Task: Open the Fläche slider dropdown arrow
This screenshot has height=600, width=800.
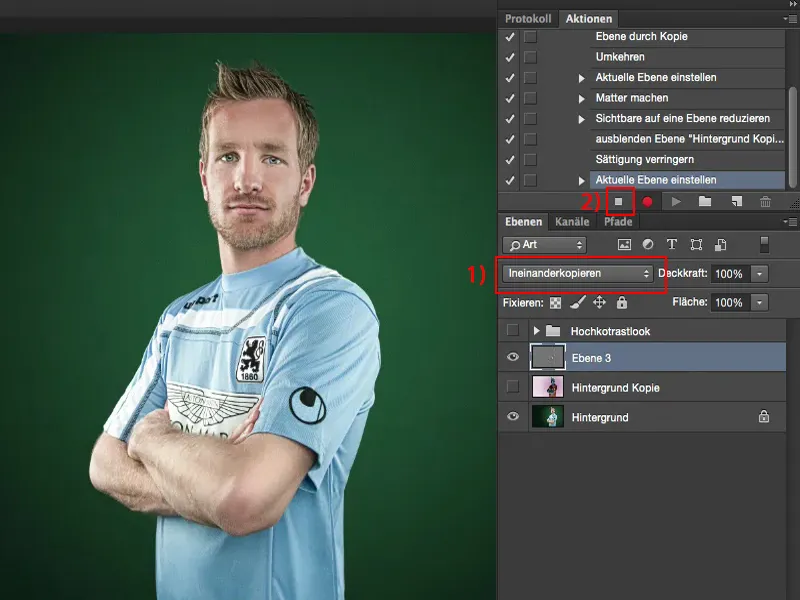Action: 759,303
